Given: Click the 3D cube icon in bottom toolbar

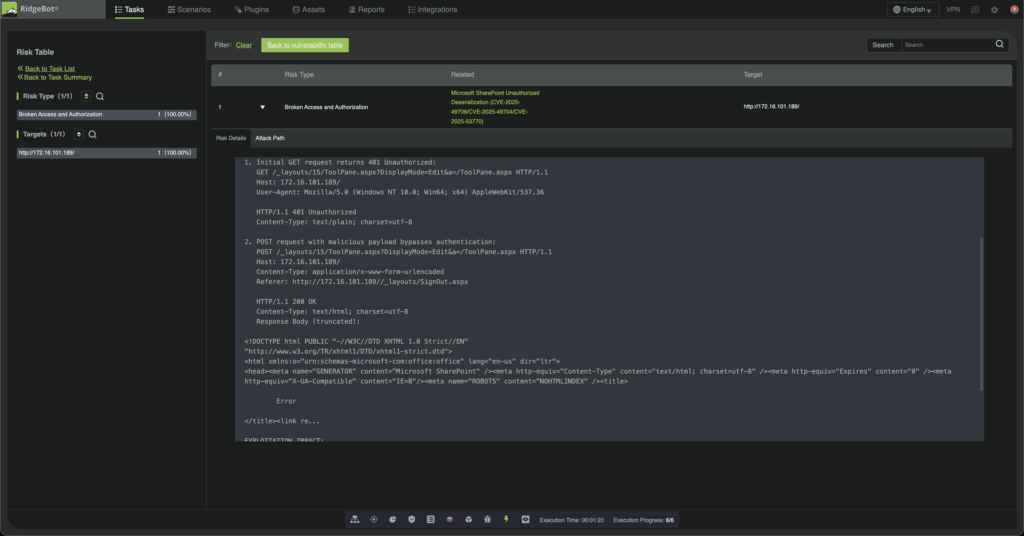Looking at the screenshot, I should click(x=468, y=520).
